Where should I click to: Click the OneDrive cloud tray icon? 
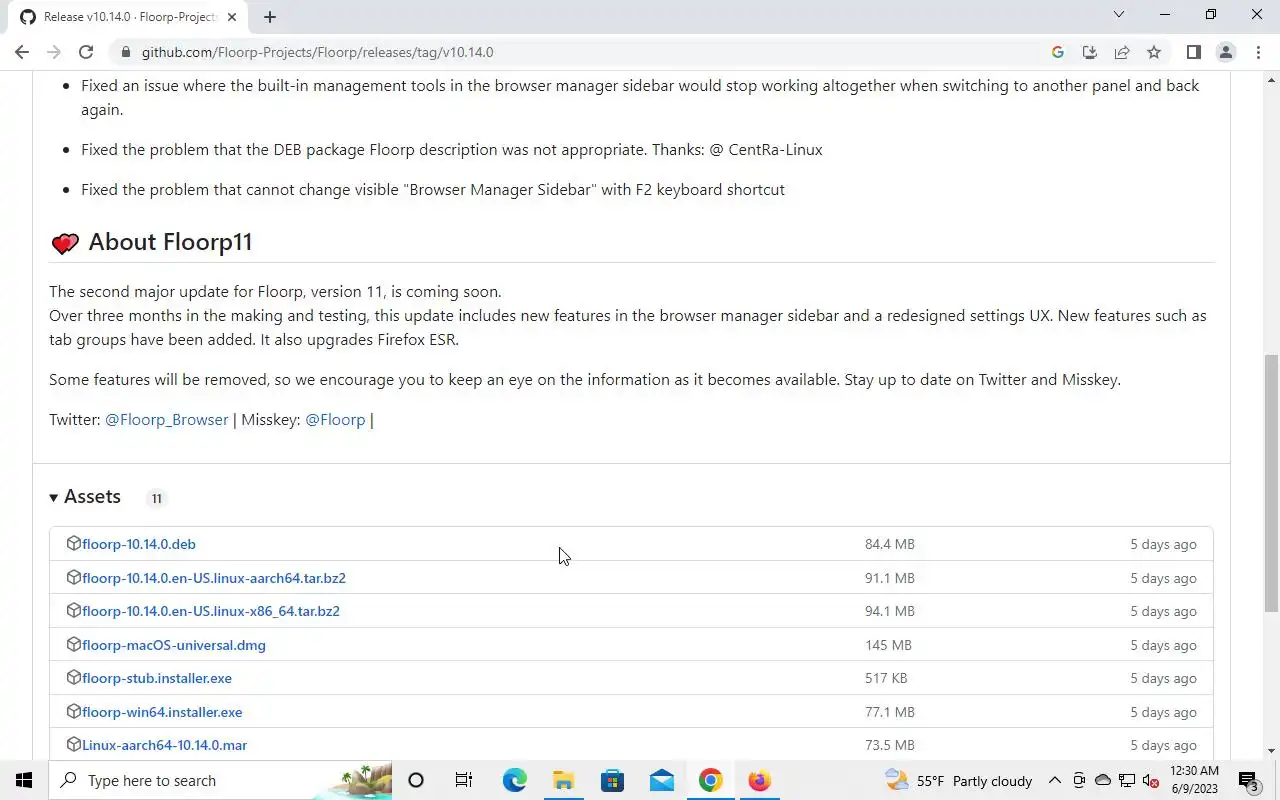click(1102, 780)
